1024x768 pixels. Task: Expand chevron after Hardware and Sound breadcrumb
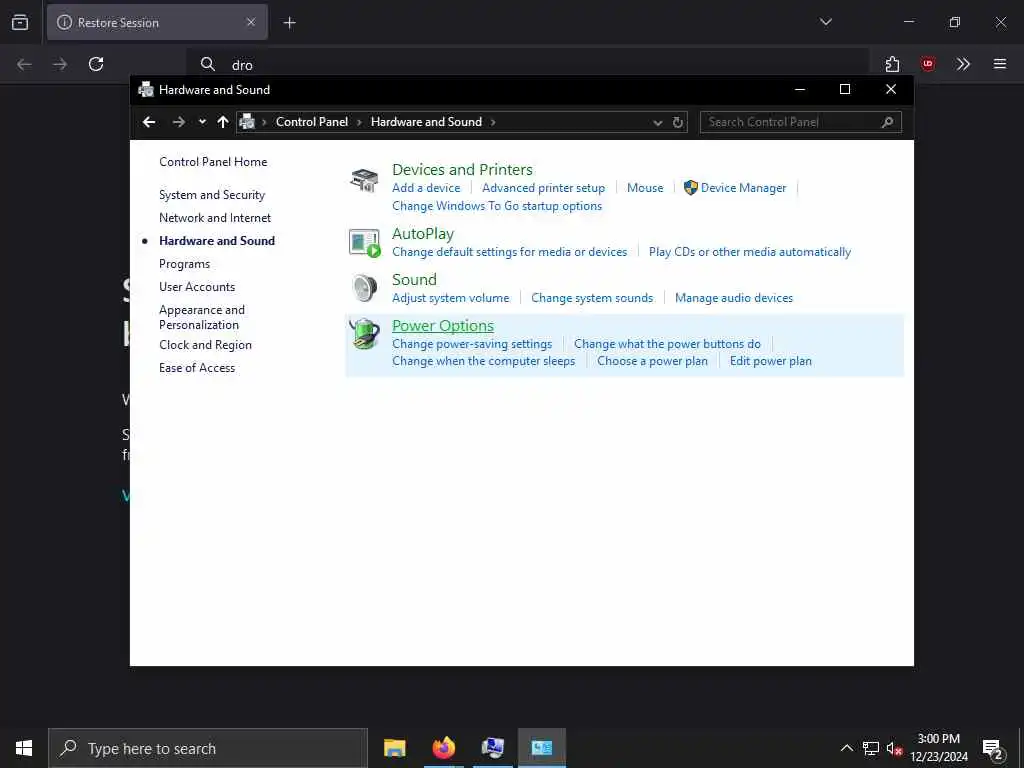[493, 122]
